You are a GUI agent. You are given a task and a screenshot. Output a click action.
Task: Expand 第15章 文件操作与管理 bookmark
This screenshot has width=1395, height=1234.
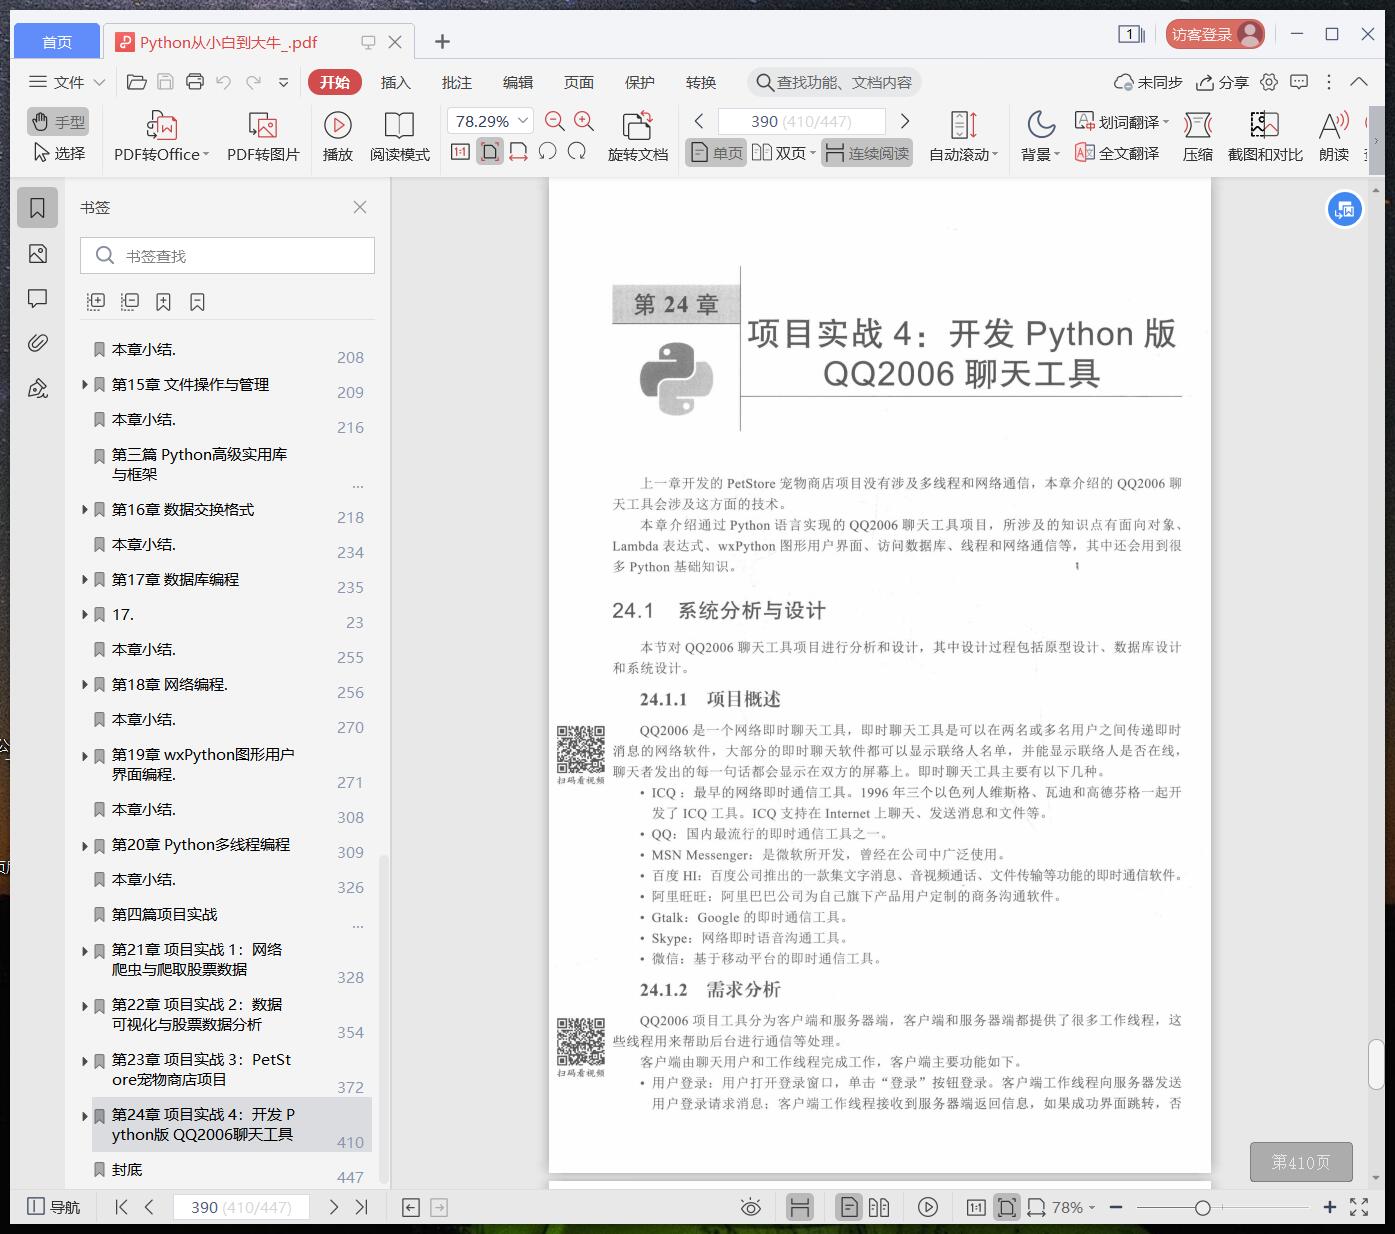85,384
